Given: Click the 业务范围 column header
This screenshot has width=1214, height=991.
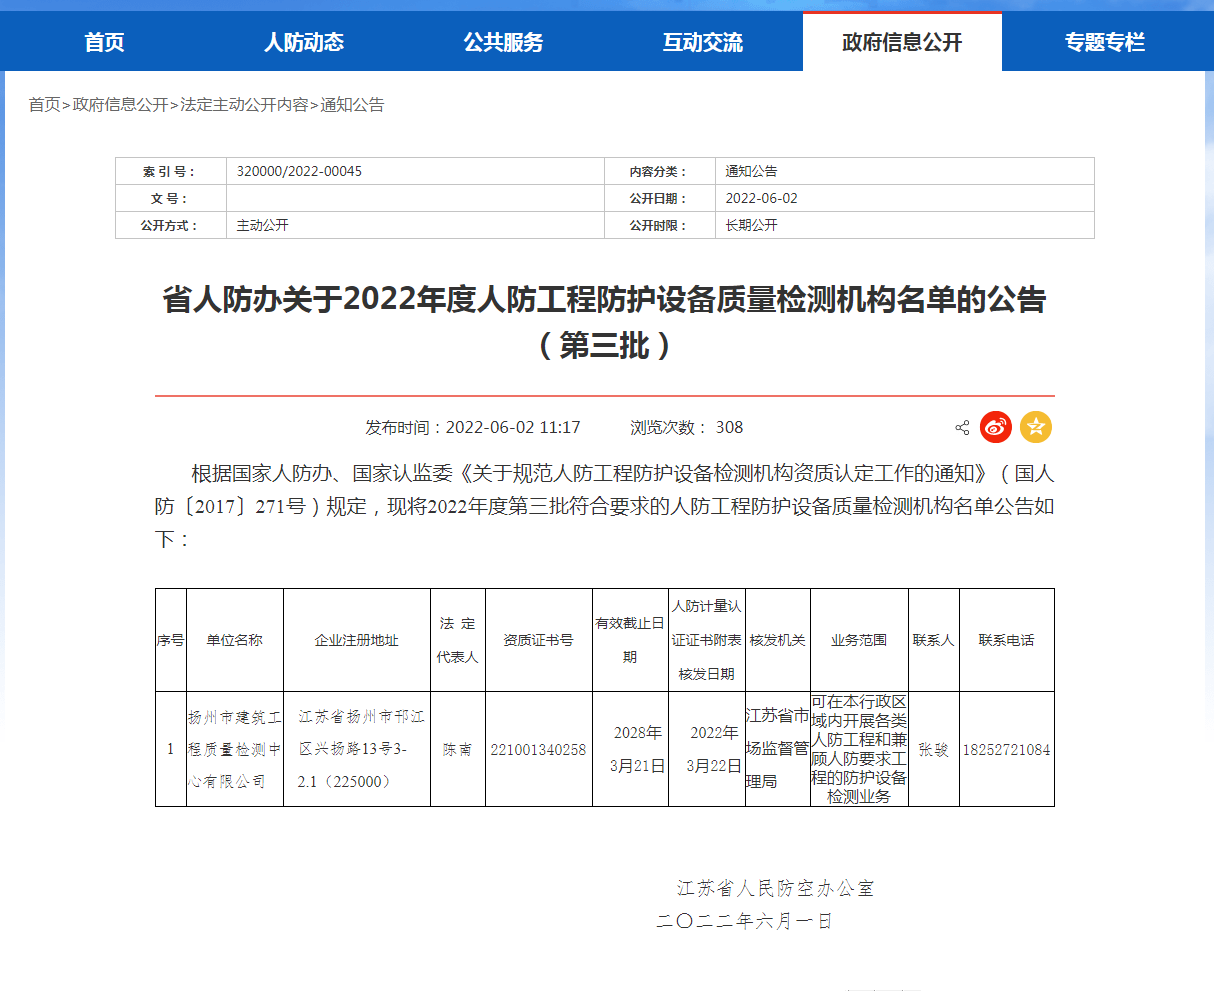Looking at the screenshot, I should (859, 640).
